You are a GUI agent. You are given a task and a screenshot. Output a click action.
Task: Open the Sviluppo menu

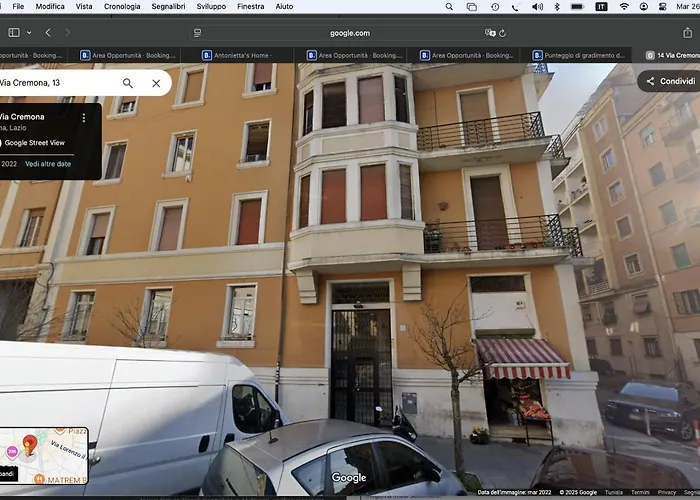pyautogui.click(x=211, y=6)
